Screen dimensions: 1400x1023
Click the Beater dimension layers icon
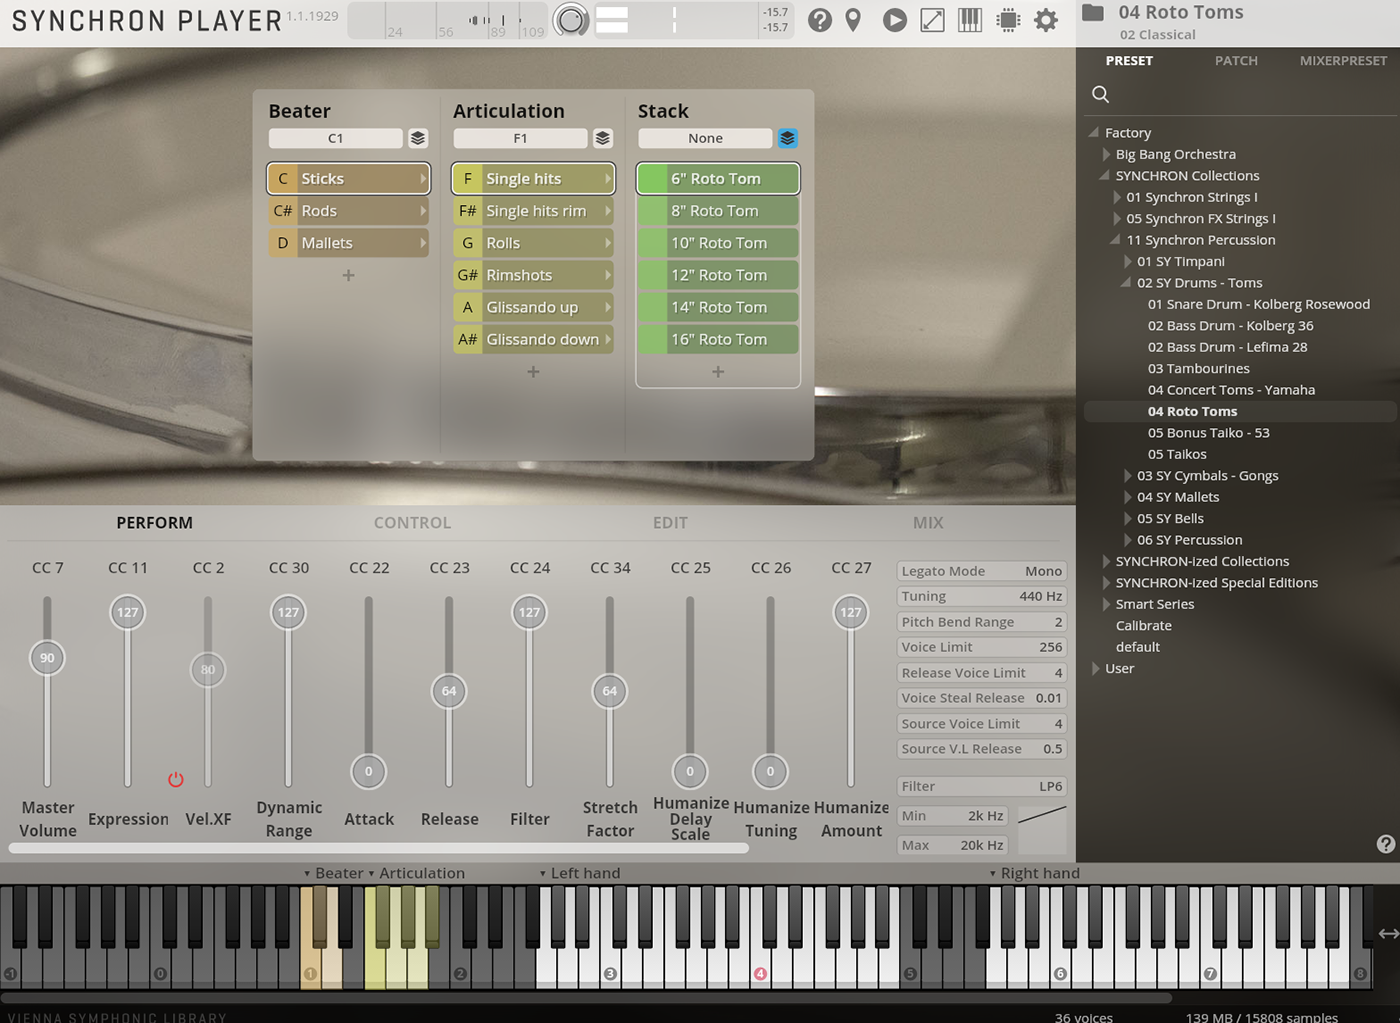point(418,138)
